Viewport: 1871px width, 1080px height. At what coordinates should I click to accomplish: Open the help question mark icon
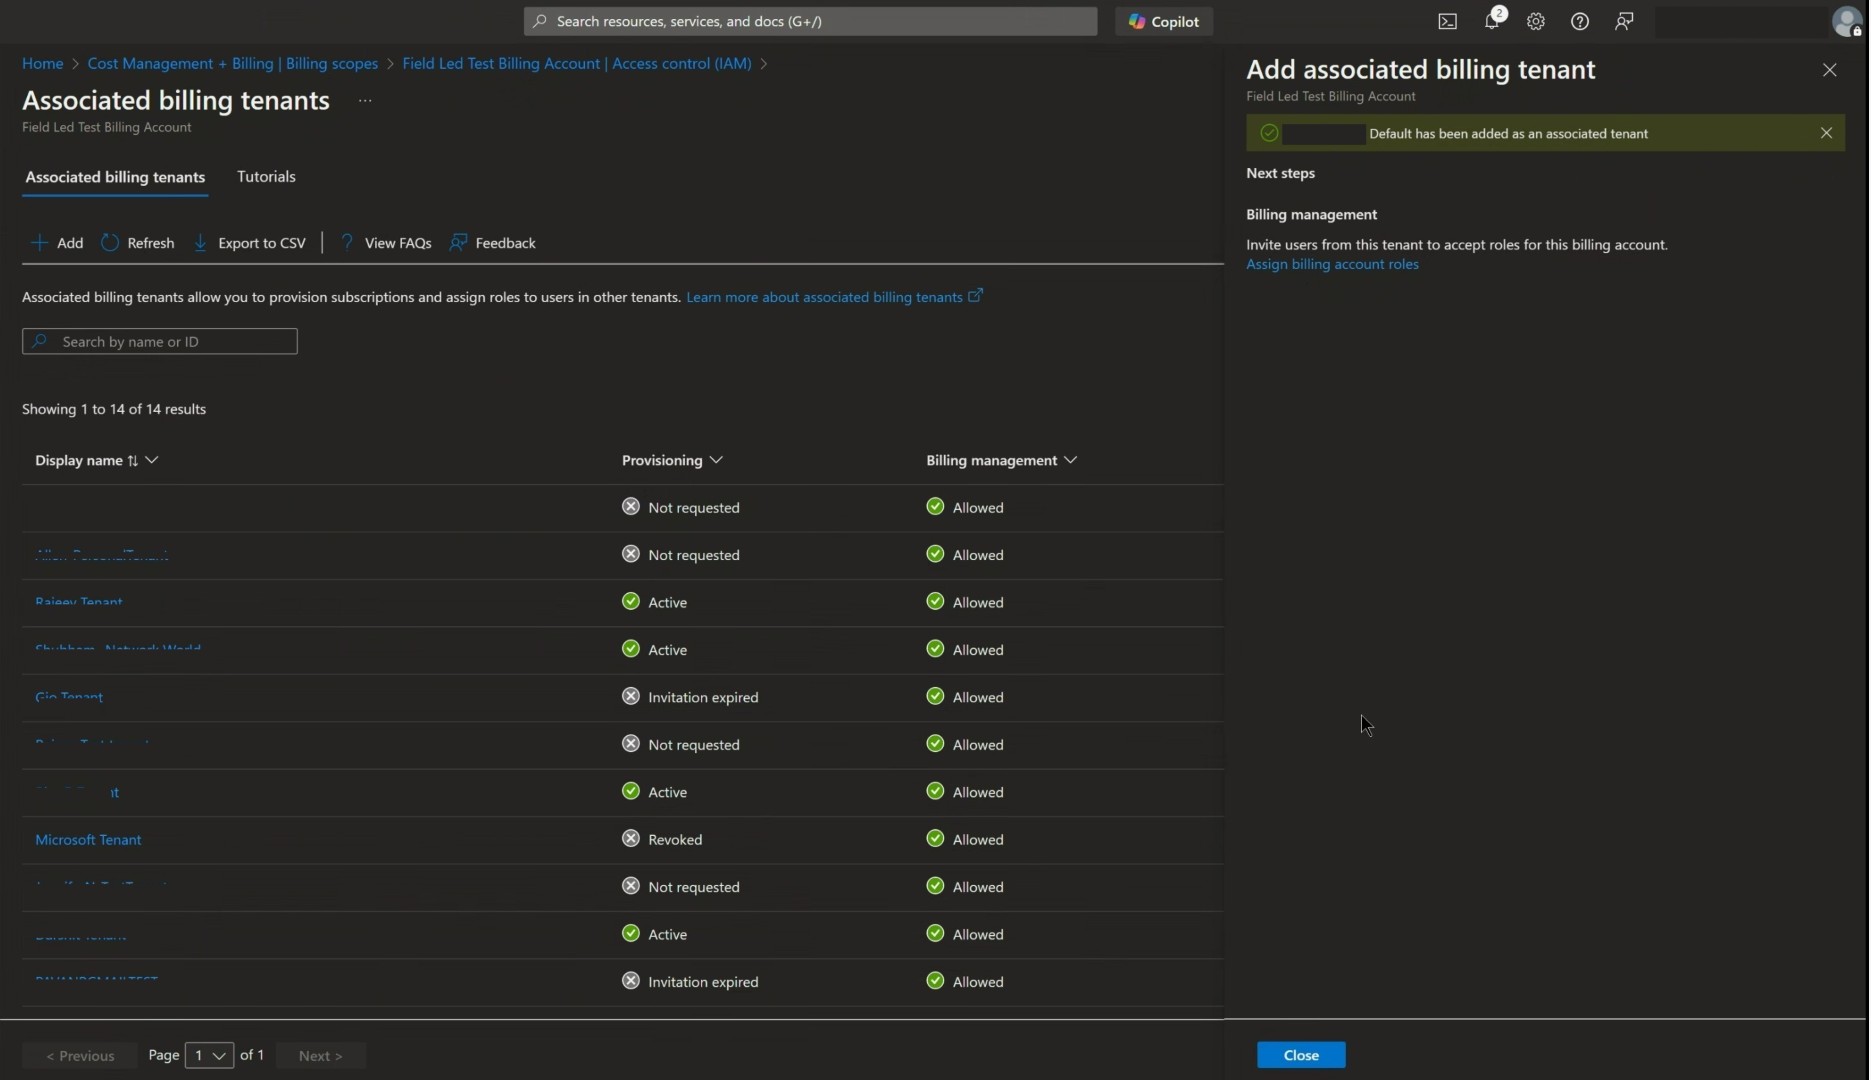click(1580, 21)
